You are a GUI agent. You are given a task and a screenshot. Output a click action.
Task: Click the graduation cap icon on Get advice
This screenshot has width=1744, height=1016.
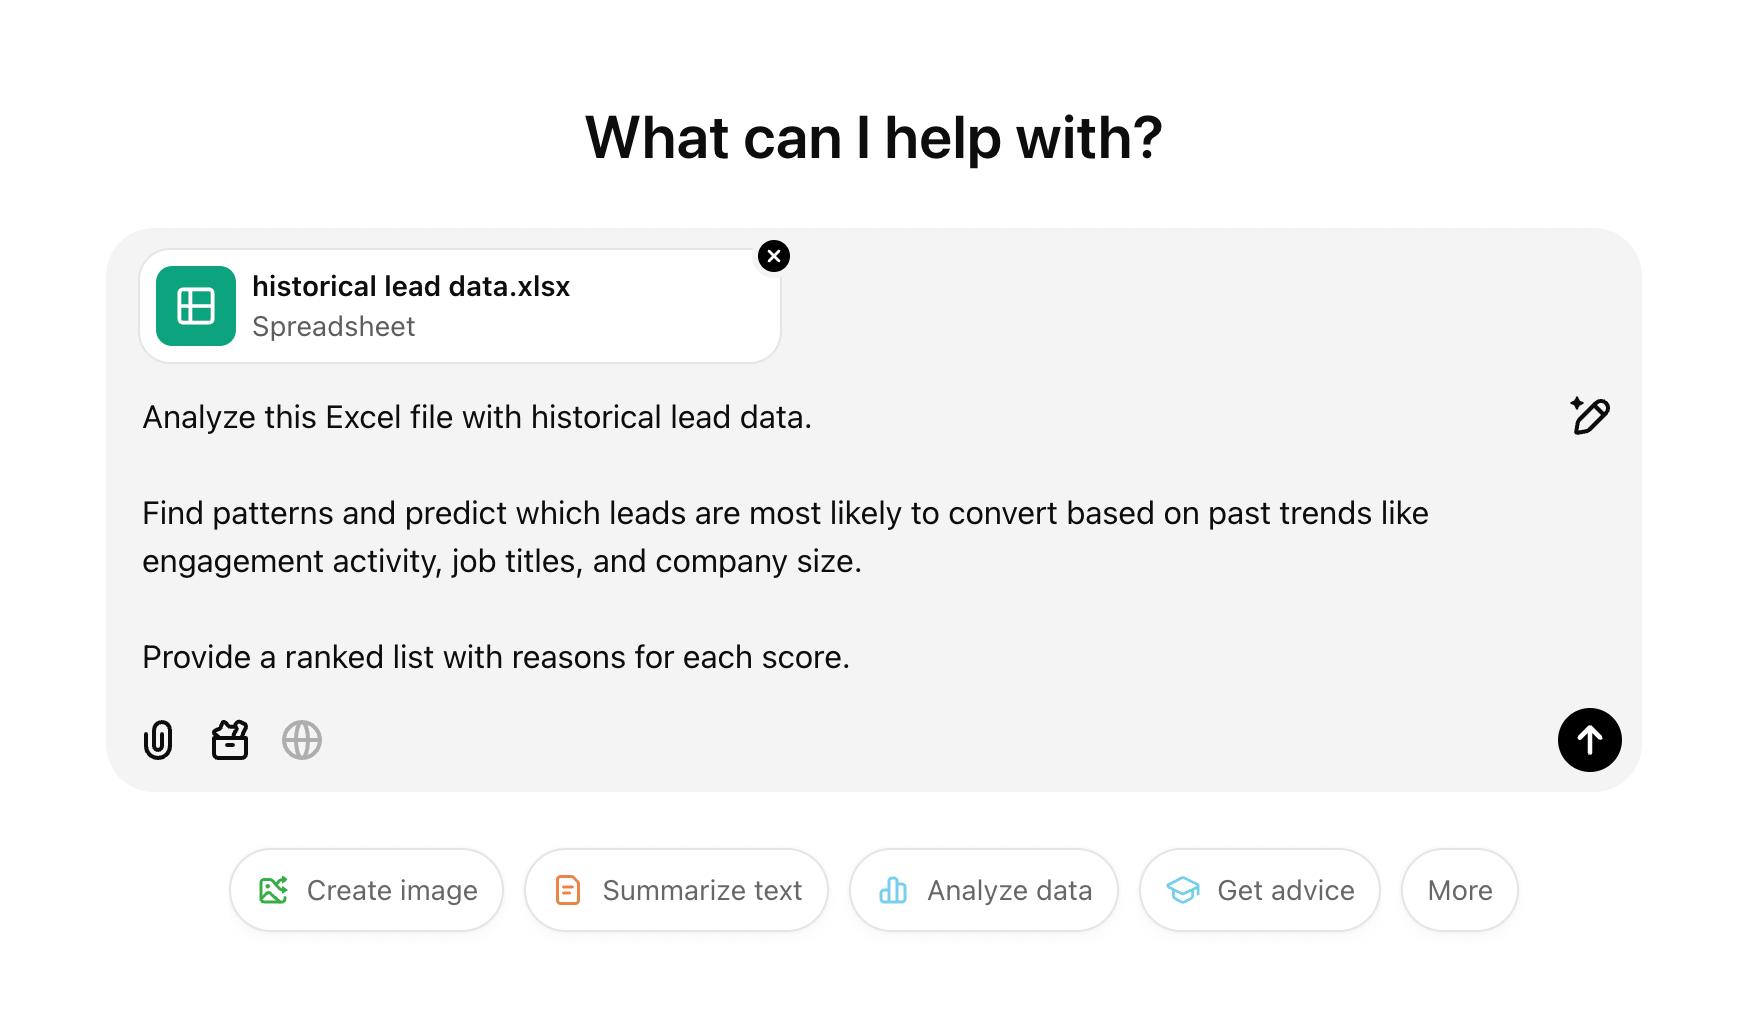pyautogui.click(x=1184, y=889)
